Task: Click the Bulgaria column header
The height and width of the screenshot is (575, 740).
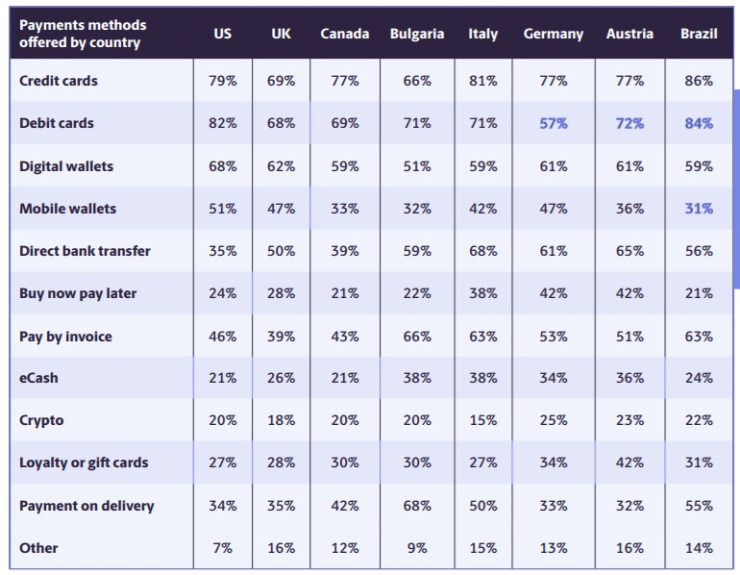Action: (x=417, y=33)
